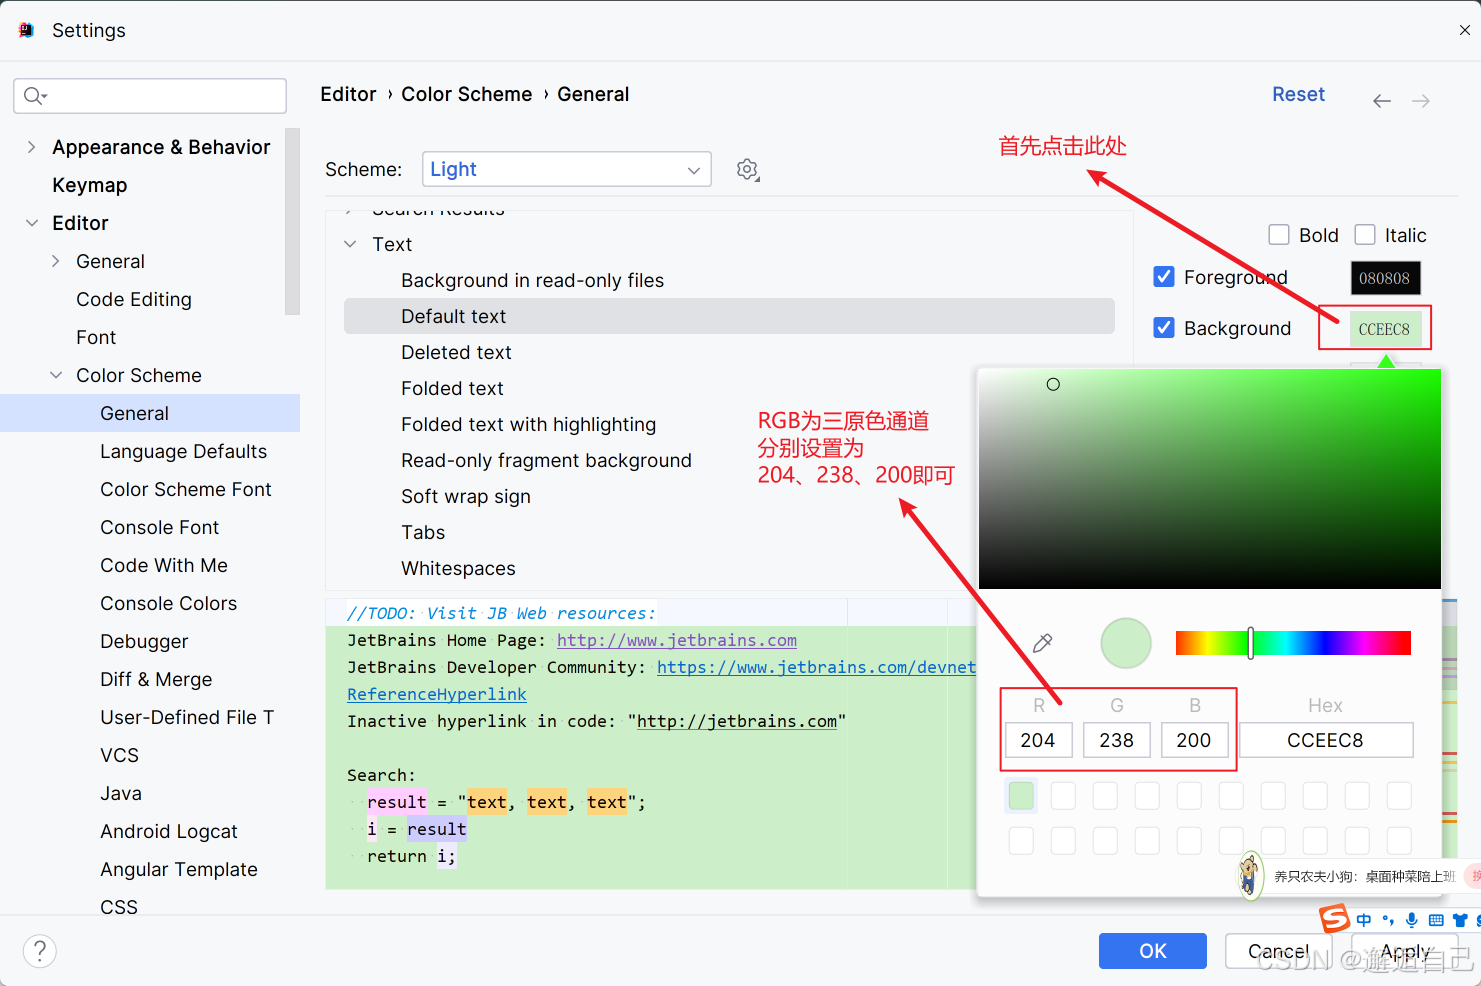The height and width of the screenshot is (986, 1481).
Task: Click the eyedropper color picker icon
Action: 1042,643
